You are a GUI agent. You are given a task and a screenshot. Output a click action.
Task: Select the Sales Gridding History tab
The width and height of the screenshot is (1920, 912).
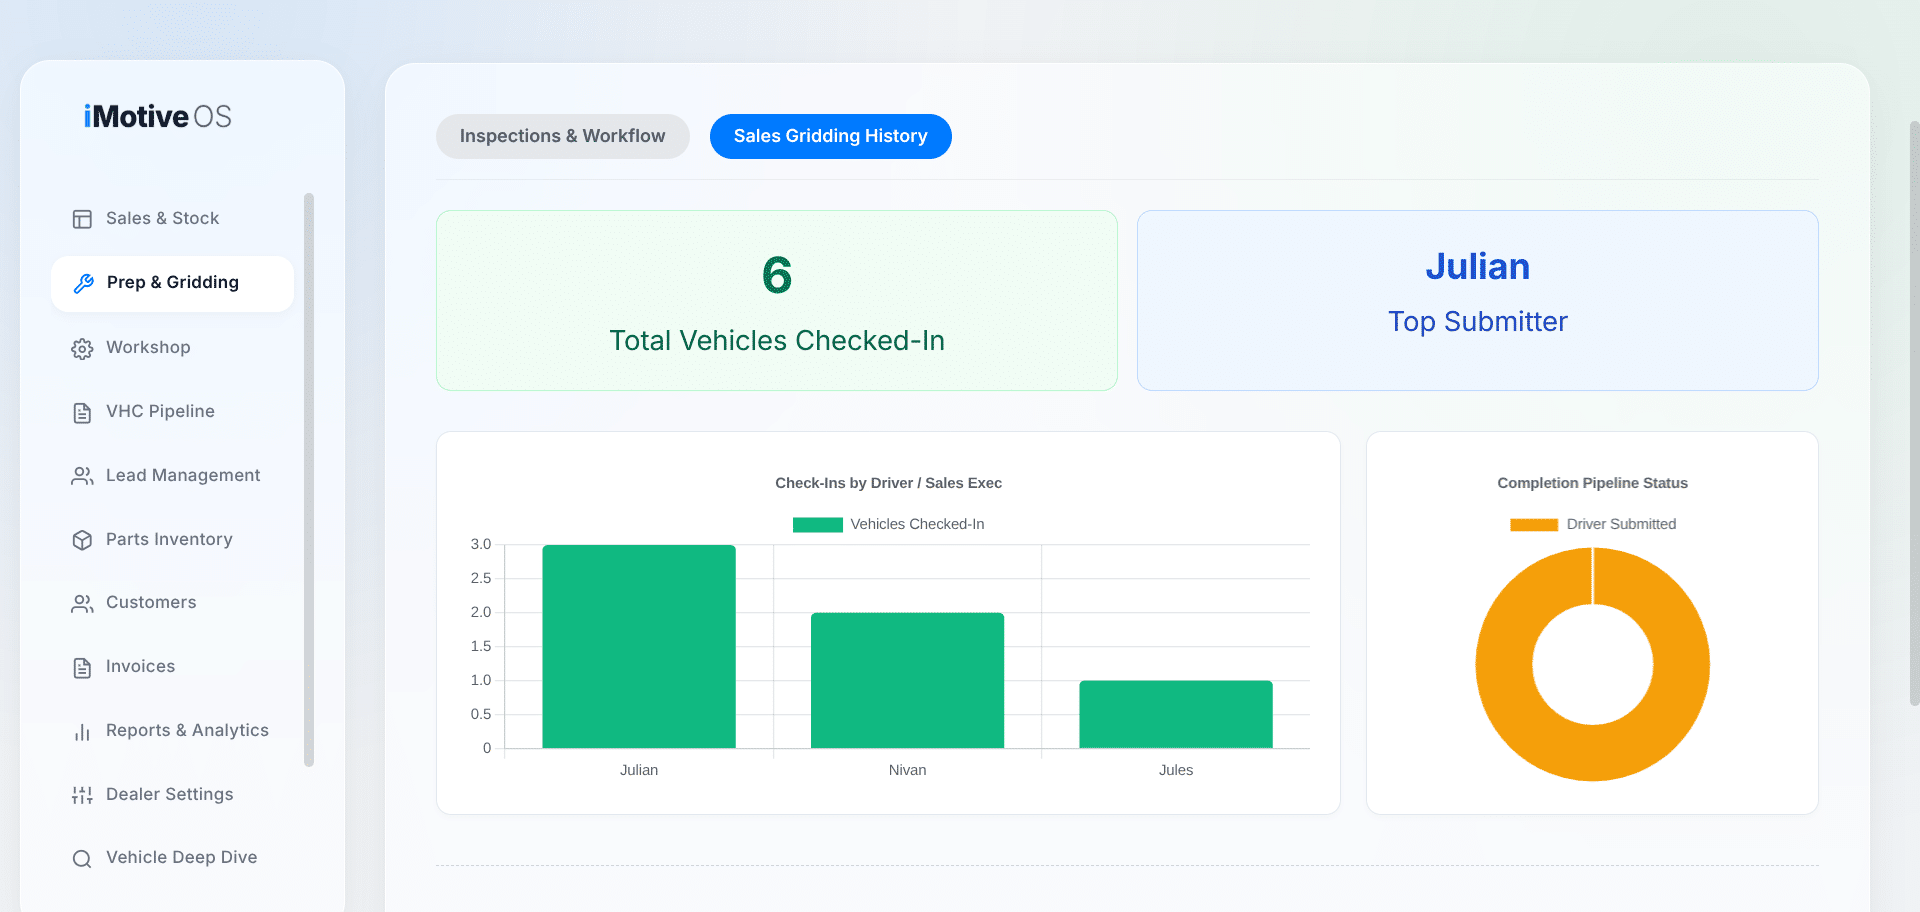(x=830, y=136)
